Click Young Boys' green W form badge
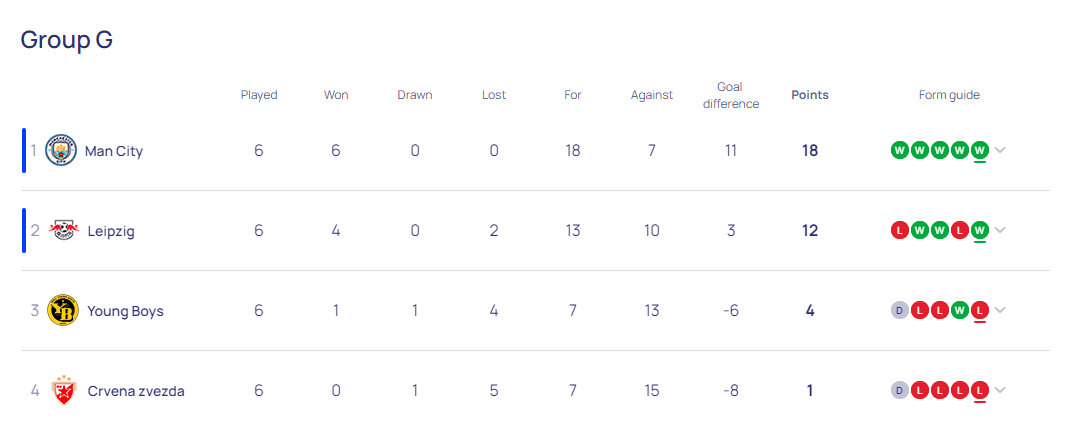The image size is (1069, 429). [x=960, y=311]
